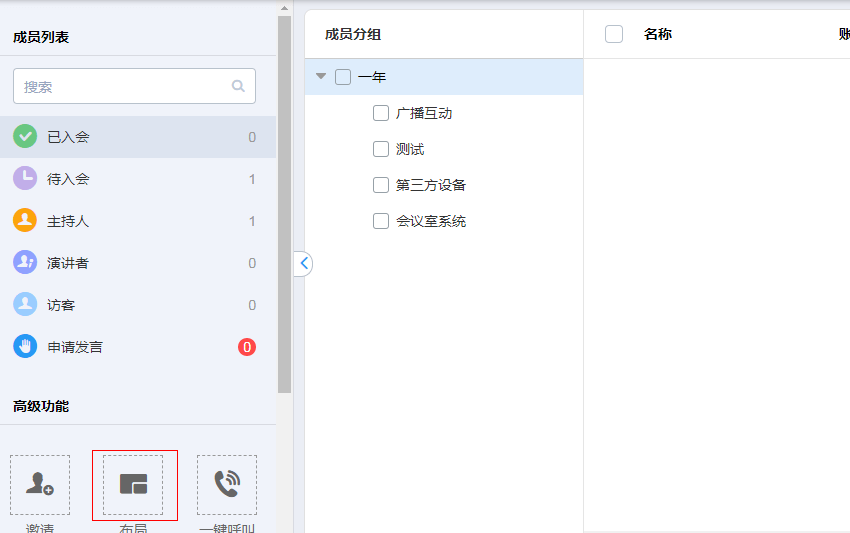Image resolution: width=850 pixels, height=533 pixels.
Task: Collapse the 一年 group tree arrow
Action: point(321,76)
